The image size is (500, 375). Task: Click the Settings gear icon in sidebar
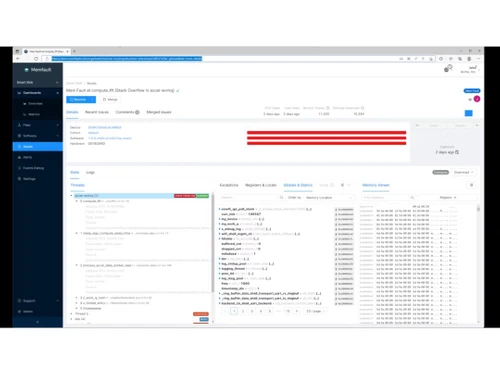tap(19, 179)
